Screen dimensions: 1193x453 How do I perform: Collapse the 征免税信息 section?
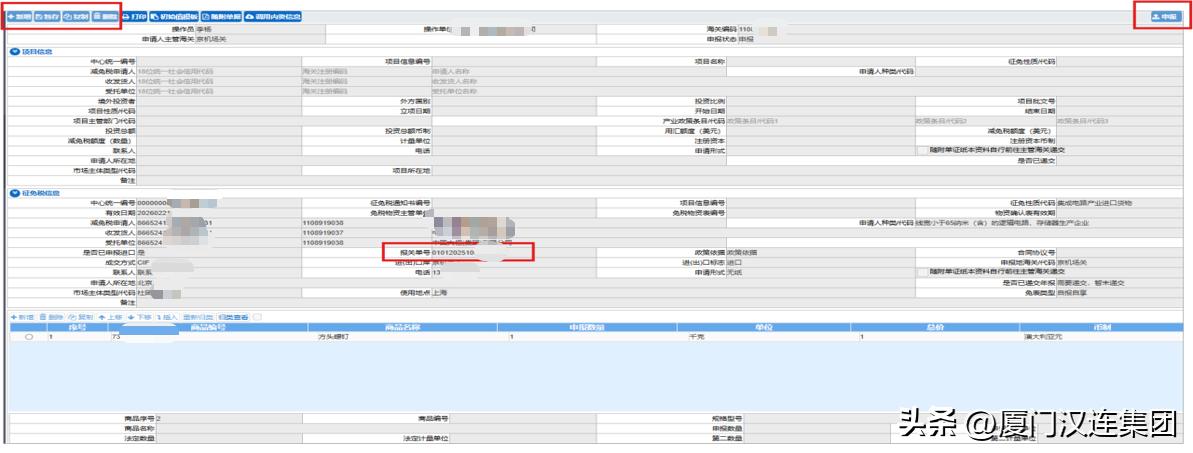[13, 193]
